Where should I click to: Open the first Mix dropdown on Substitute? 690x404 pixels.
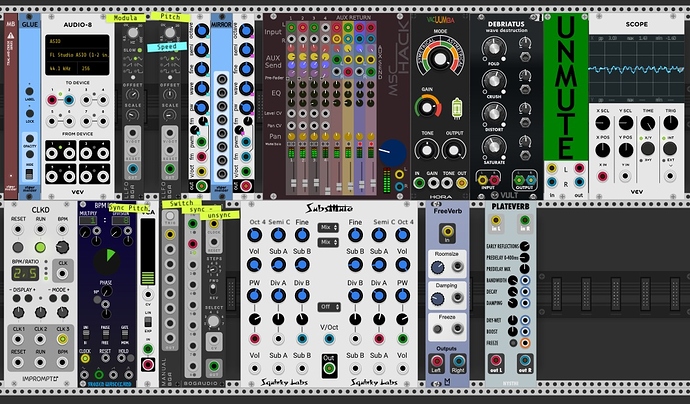(x=328, y=228)
